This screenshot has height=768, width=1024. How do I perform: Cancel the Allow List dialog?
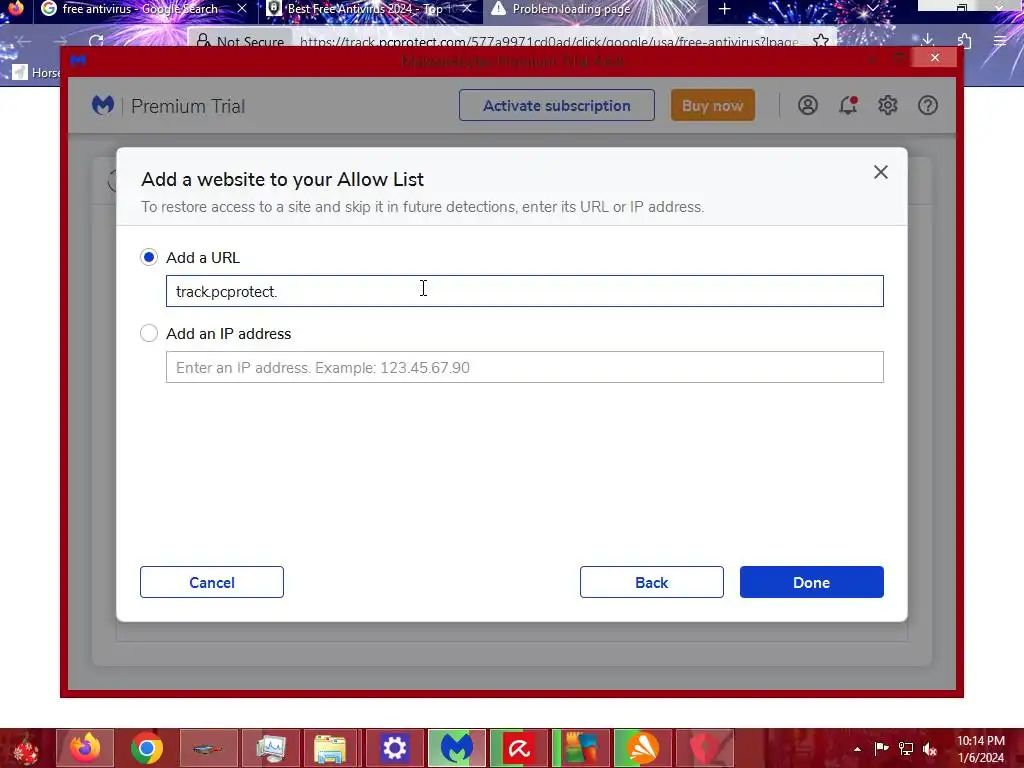212,582
